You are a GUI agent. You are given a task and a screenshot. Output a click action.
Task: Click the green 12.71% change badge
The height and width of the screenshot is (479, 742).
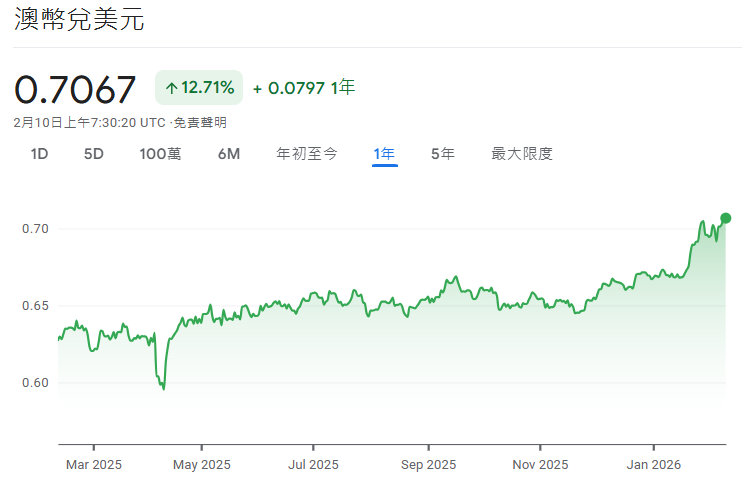click(199, 88)
